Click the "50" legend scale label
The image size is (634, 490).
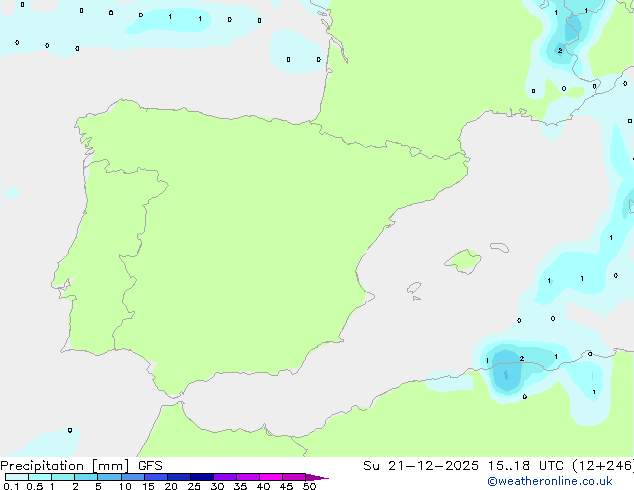pos(309,486)
